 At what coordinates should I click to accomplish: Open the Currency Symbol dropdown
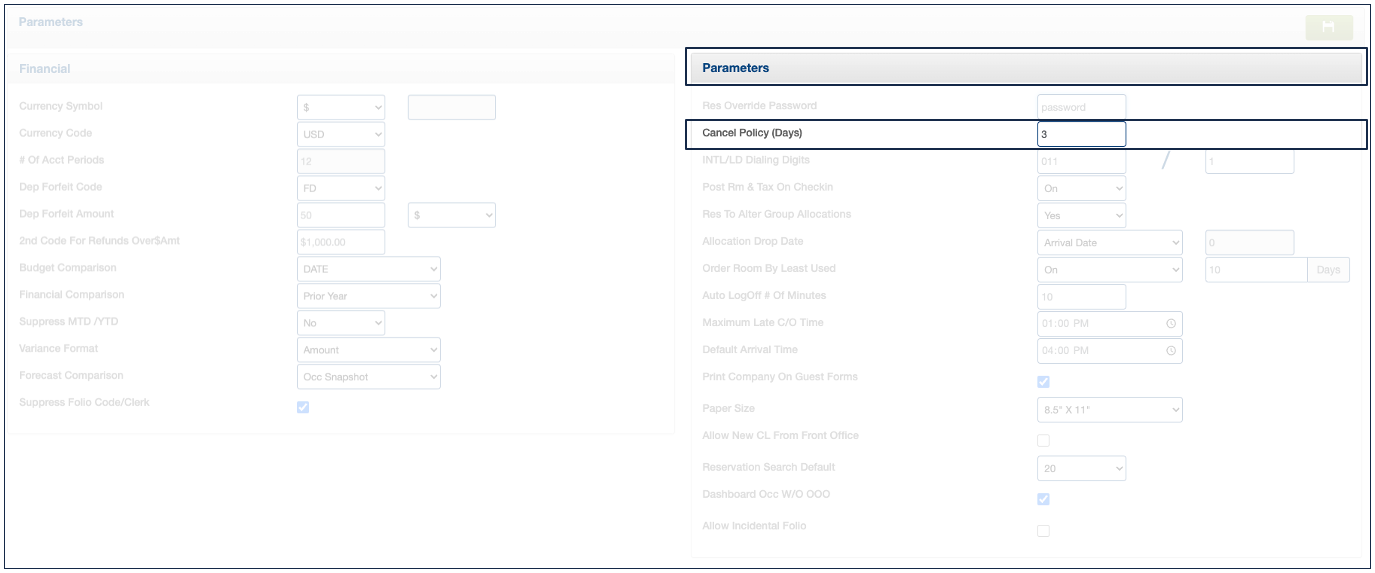click(341, 107)
